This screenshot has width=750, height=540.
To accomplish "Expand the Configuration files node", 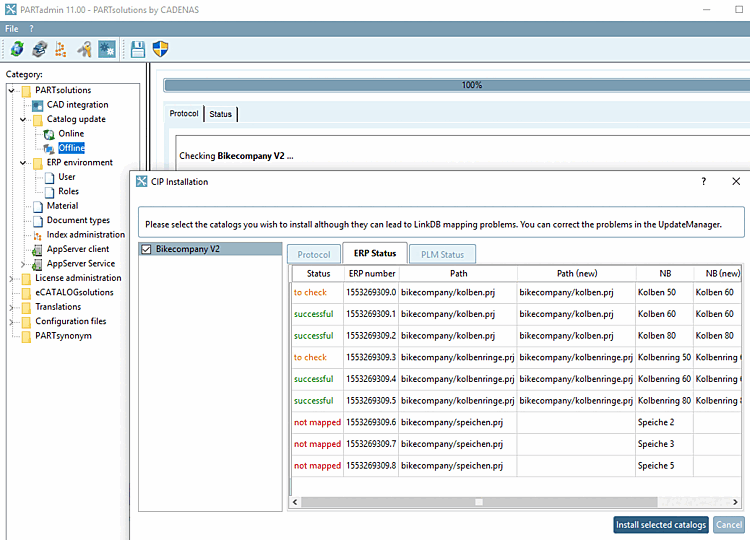I will point(11,321).
